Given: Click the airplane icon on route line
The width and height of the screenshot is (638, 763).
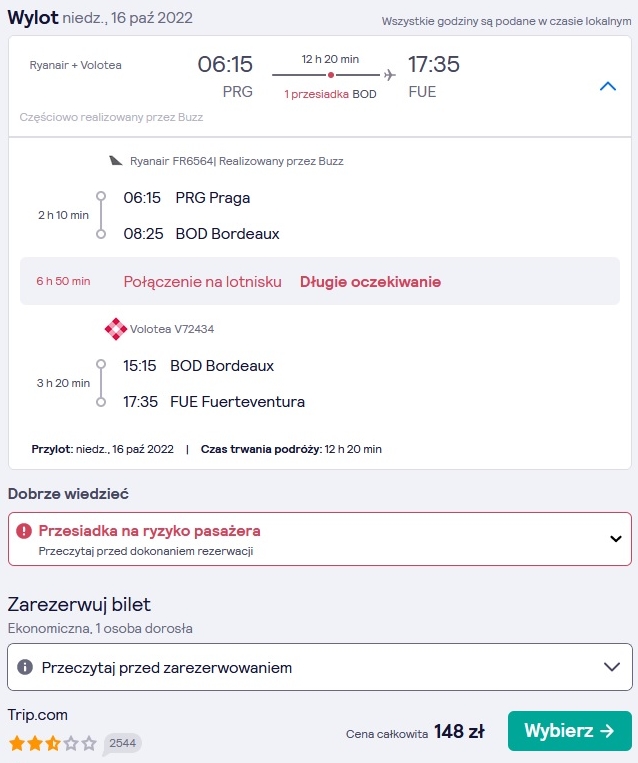Looking at the screenshot, I should click(x=389, y=75).
